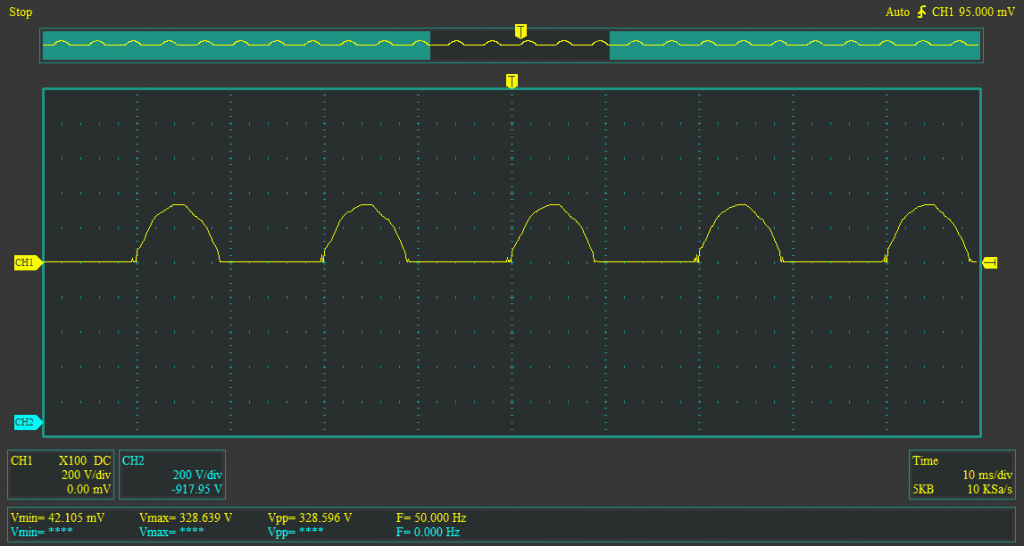Select the yellow CH1 ground level marker
This screenshot has height=546, width=1024.
[x=26, y=262]
